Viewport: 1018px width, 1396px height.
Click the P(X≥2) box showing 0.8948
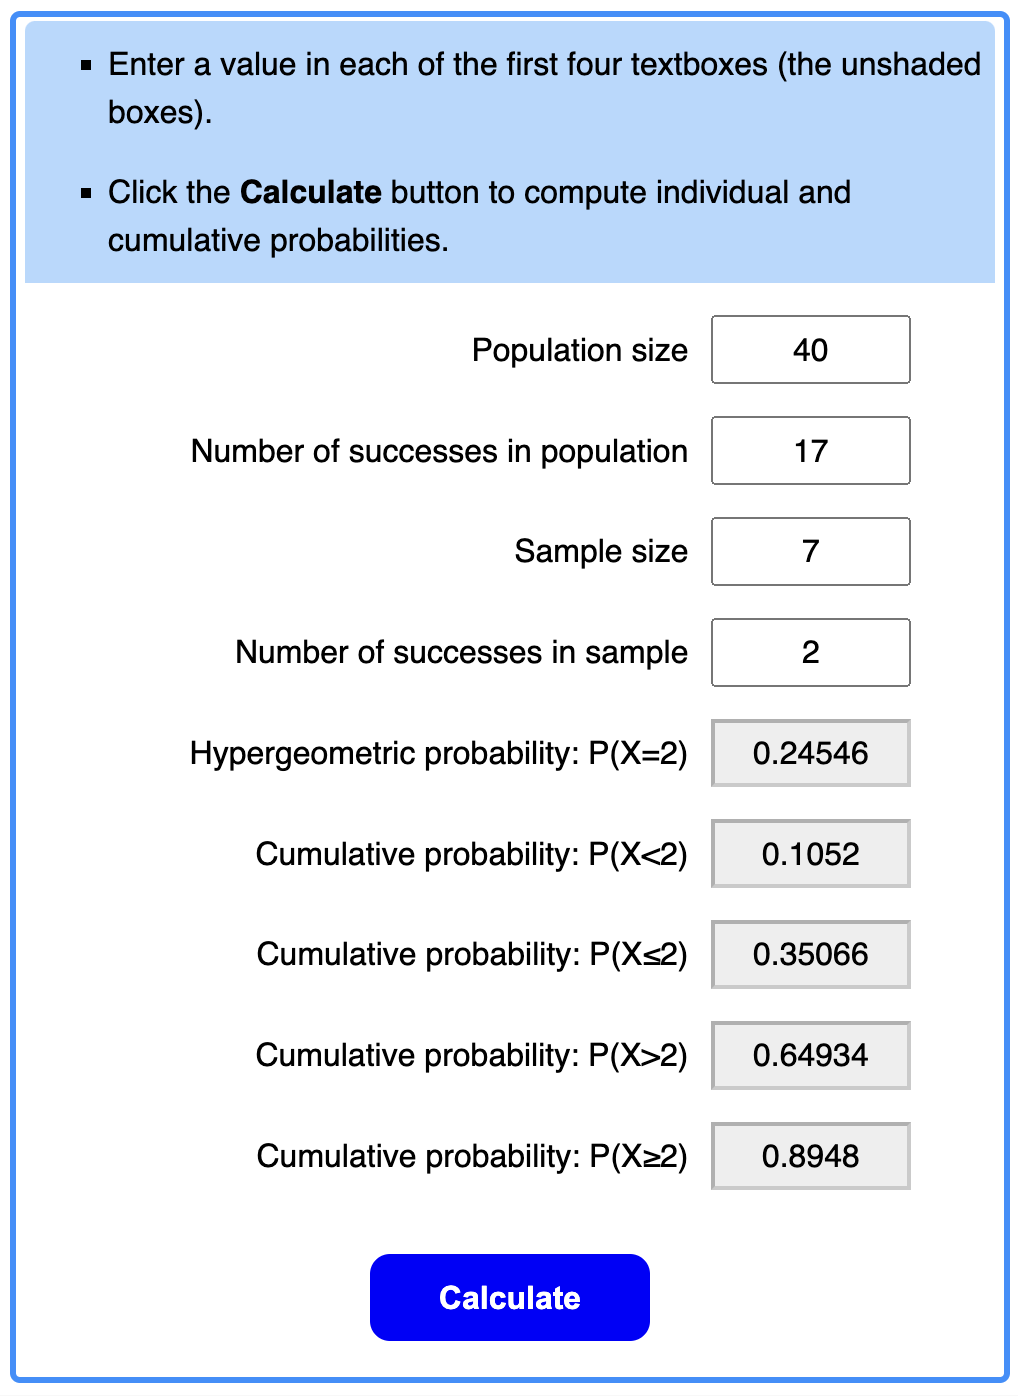pyautogui.click(x=810, y=1156)
